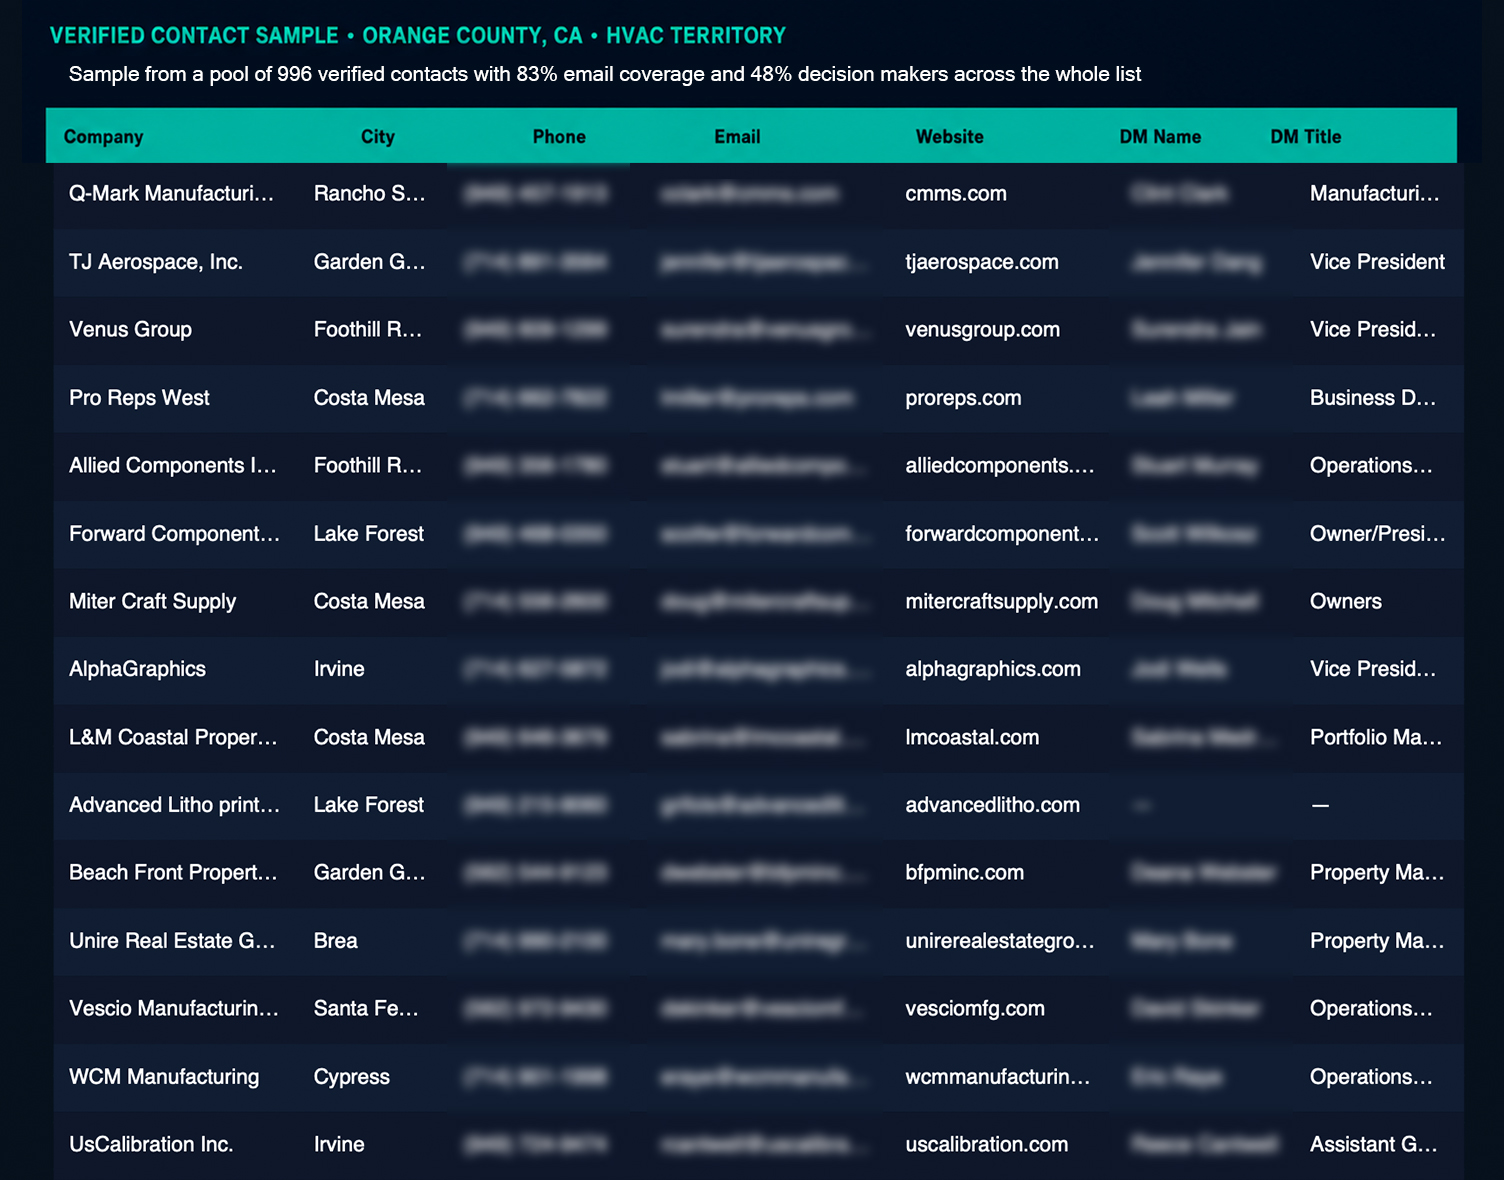
Task: Click the Forward Component… company name
Action: point(174,534)
